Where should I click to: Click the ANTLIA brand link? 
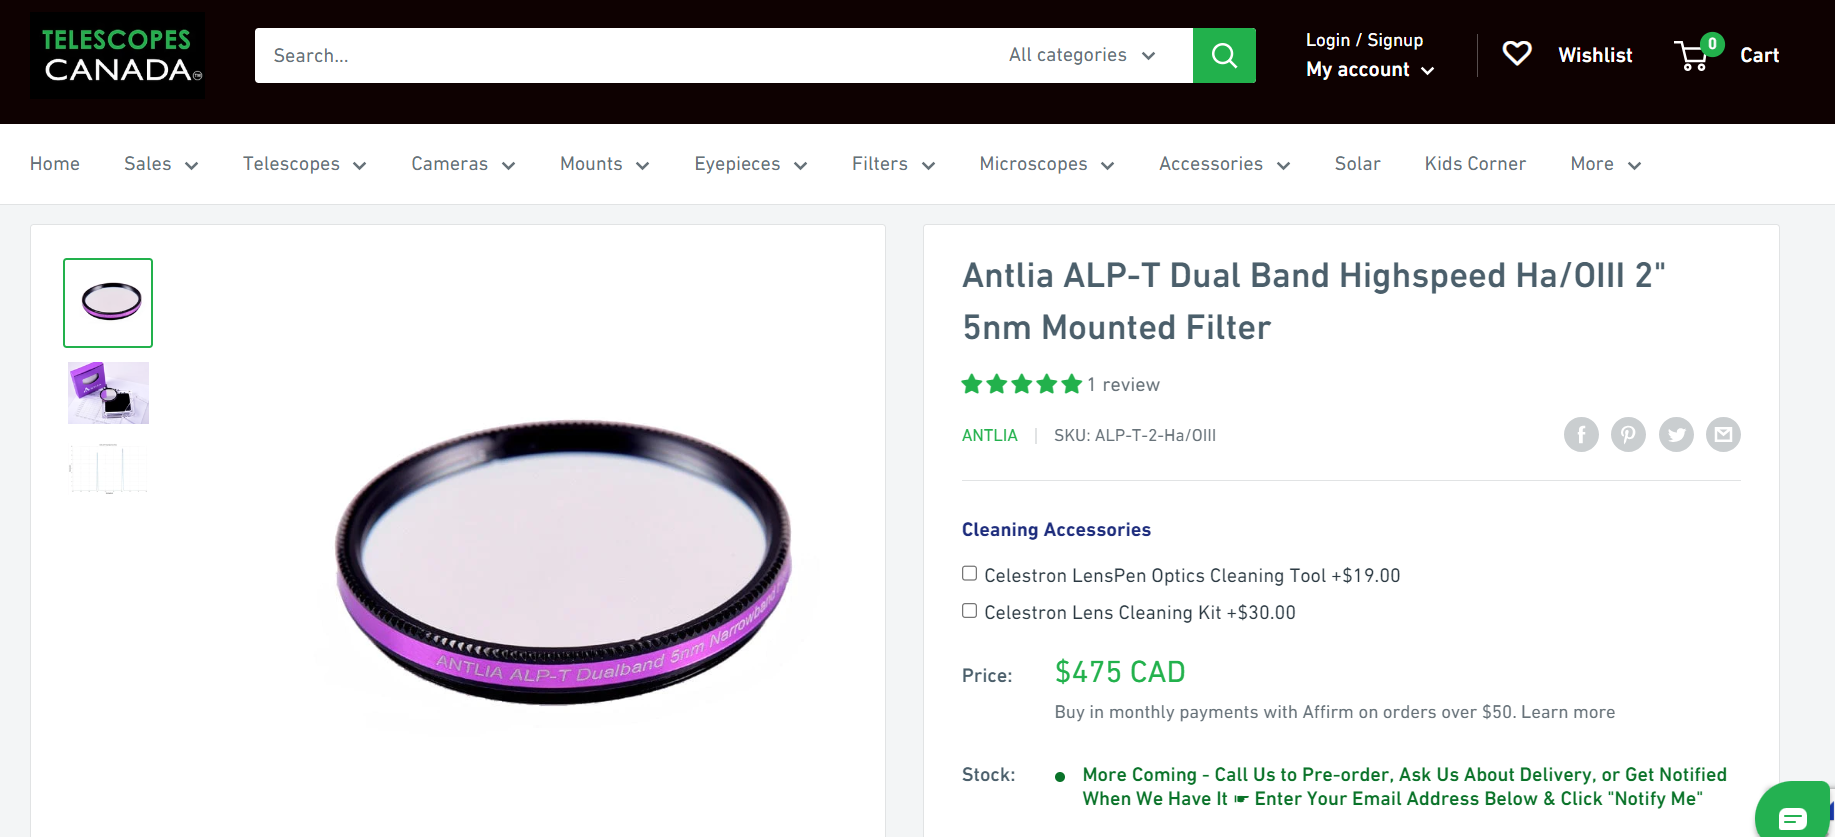989,435
